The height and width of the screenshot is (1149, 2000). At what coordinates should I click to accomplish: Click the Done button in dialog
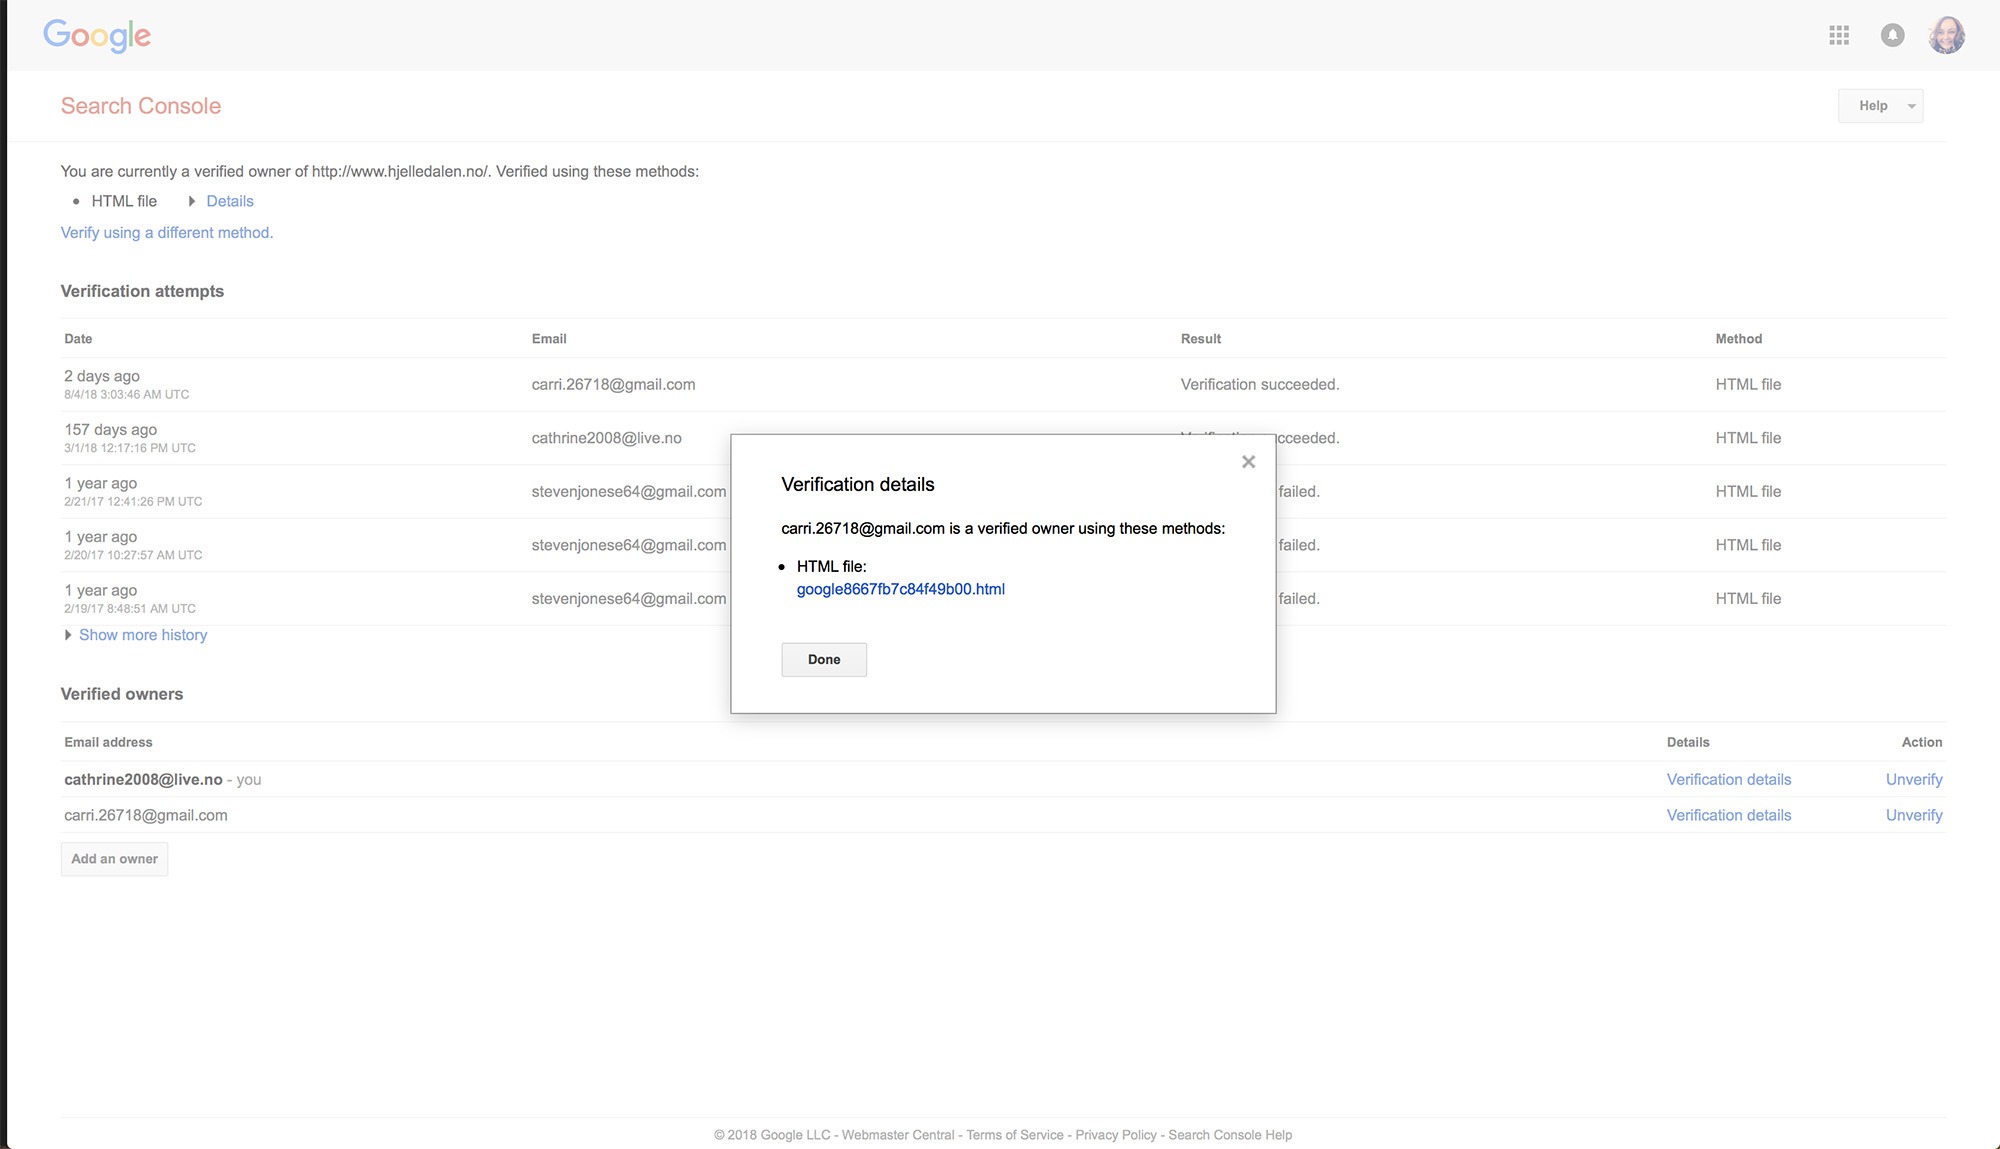tap(824, 660)
